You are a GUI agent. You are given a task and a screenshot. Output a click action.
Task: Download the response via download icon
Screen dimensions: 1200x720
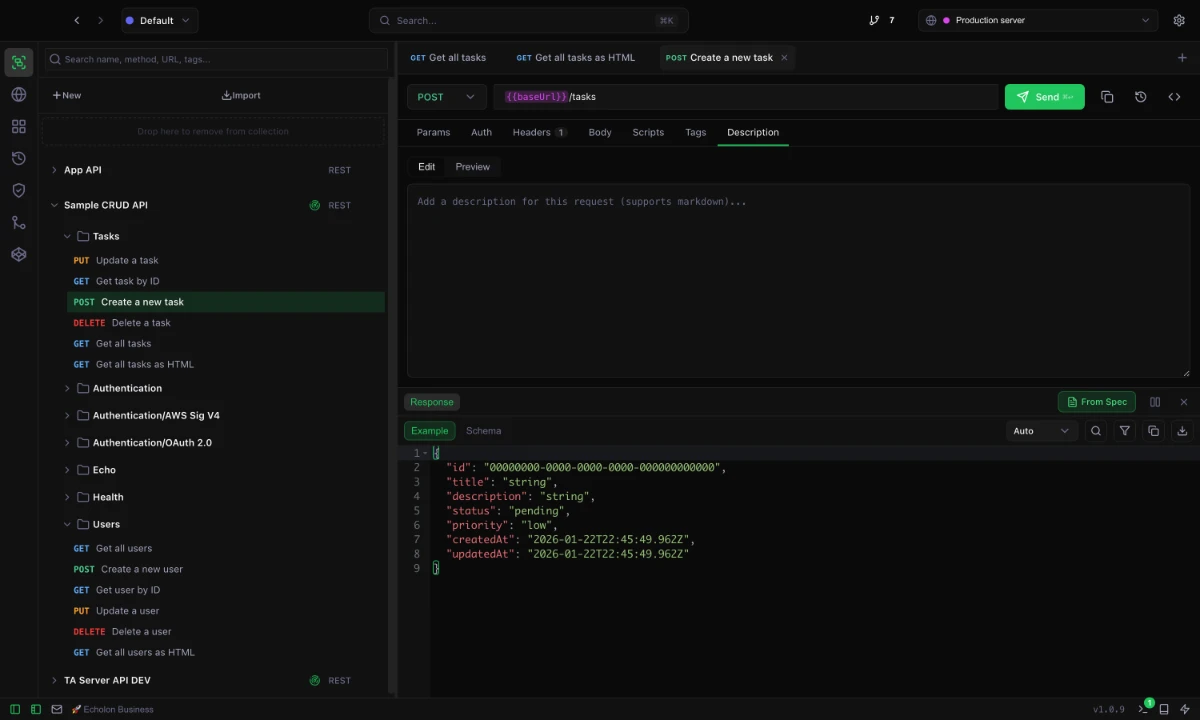click(x=1182, y=430)
